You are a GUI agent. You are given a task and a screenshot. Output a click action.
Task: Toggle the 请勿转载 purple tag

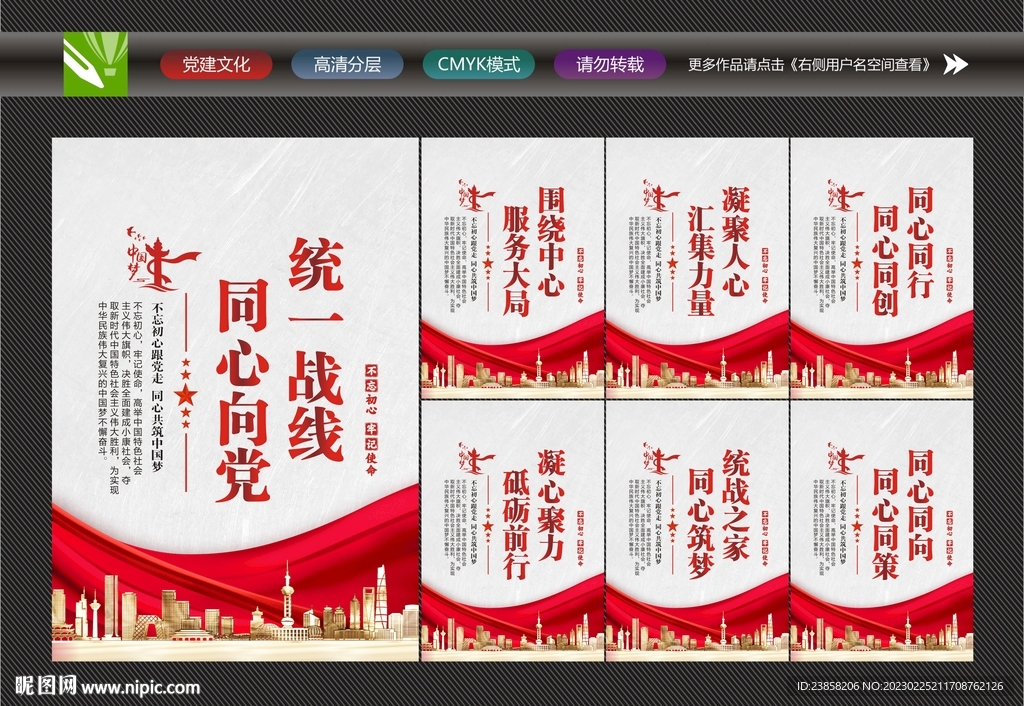tap(608, 63)
